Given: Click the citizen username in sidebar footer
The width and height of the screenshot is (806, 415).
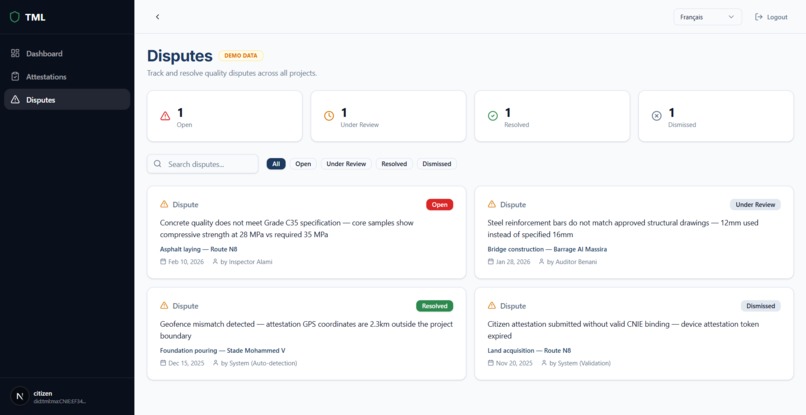Looking at the screenshot, I should point(43,393).
